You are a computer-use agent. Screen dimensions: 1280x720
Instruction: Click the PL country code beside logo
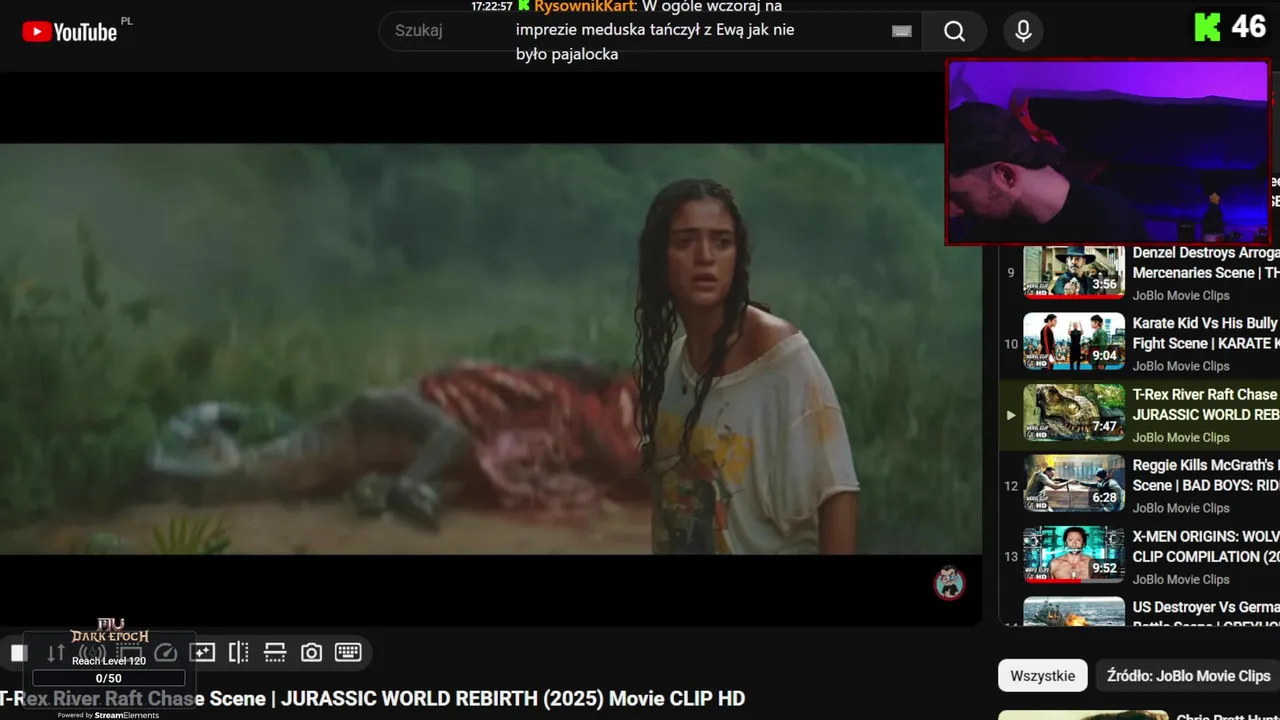(x=126, y=20)
